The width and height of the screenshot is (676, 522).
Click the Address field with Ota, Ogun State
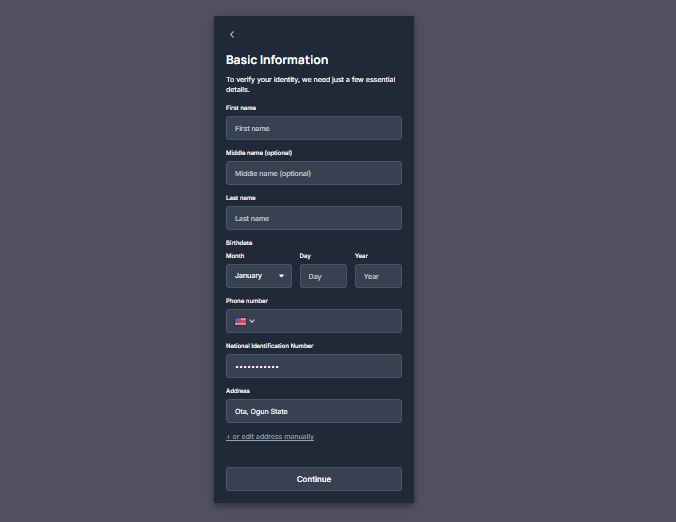(x=314, y=411)
